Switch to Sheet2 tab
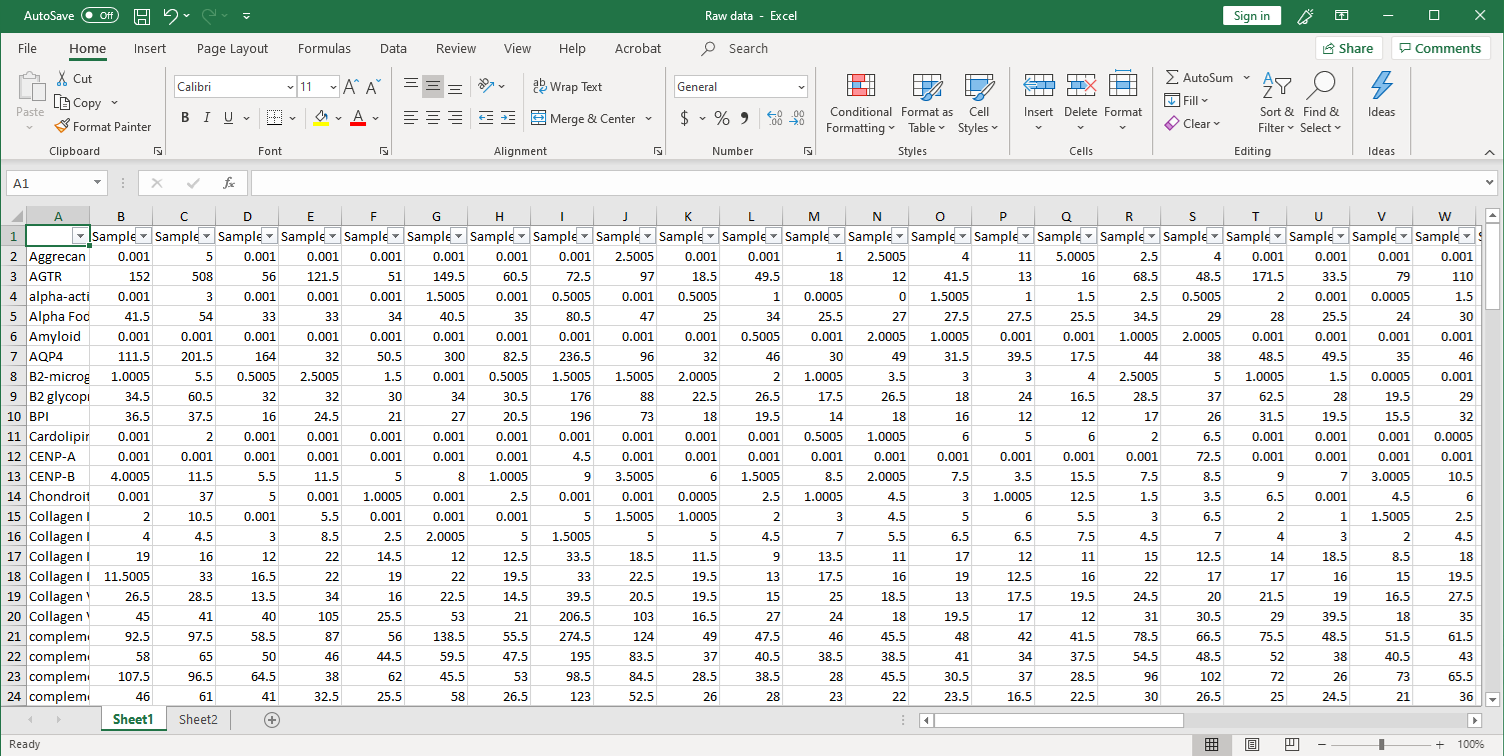This screenshot has width=1504, height=756. [x=198, y=720]
